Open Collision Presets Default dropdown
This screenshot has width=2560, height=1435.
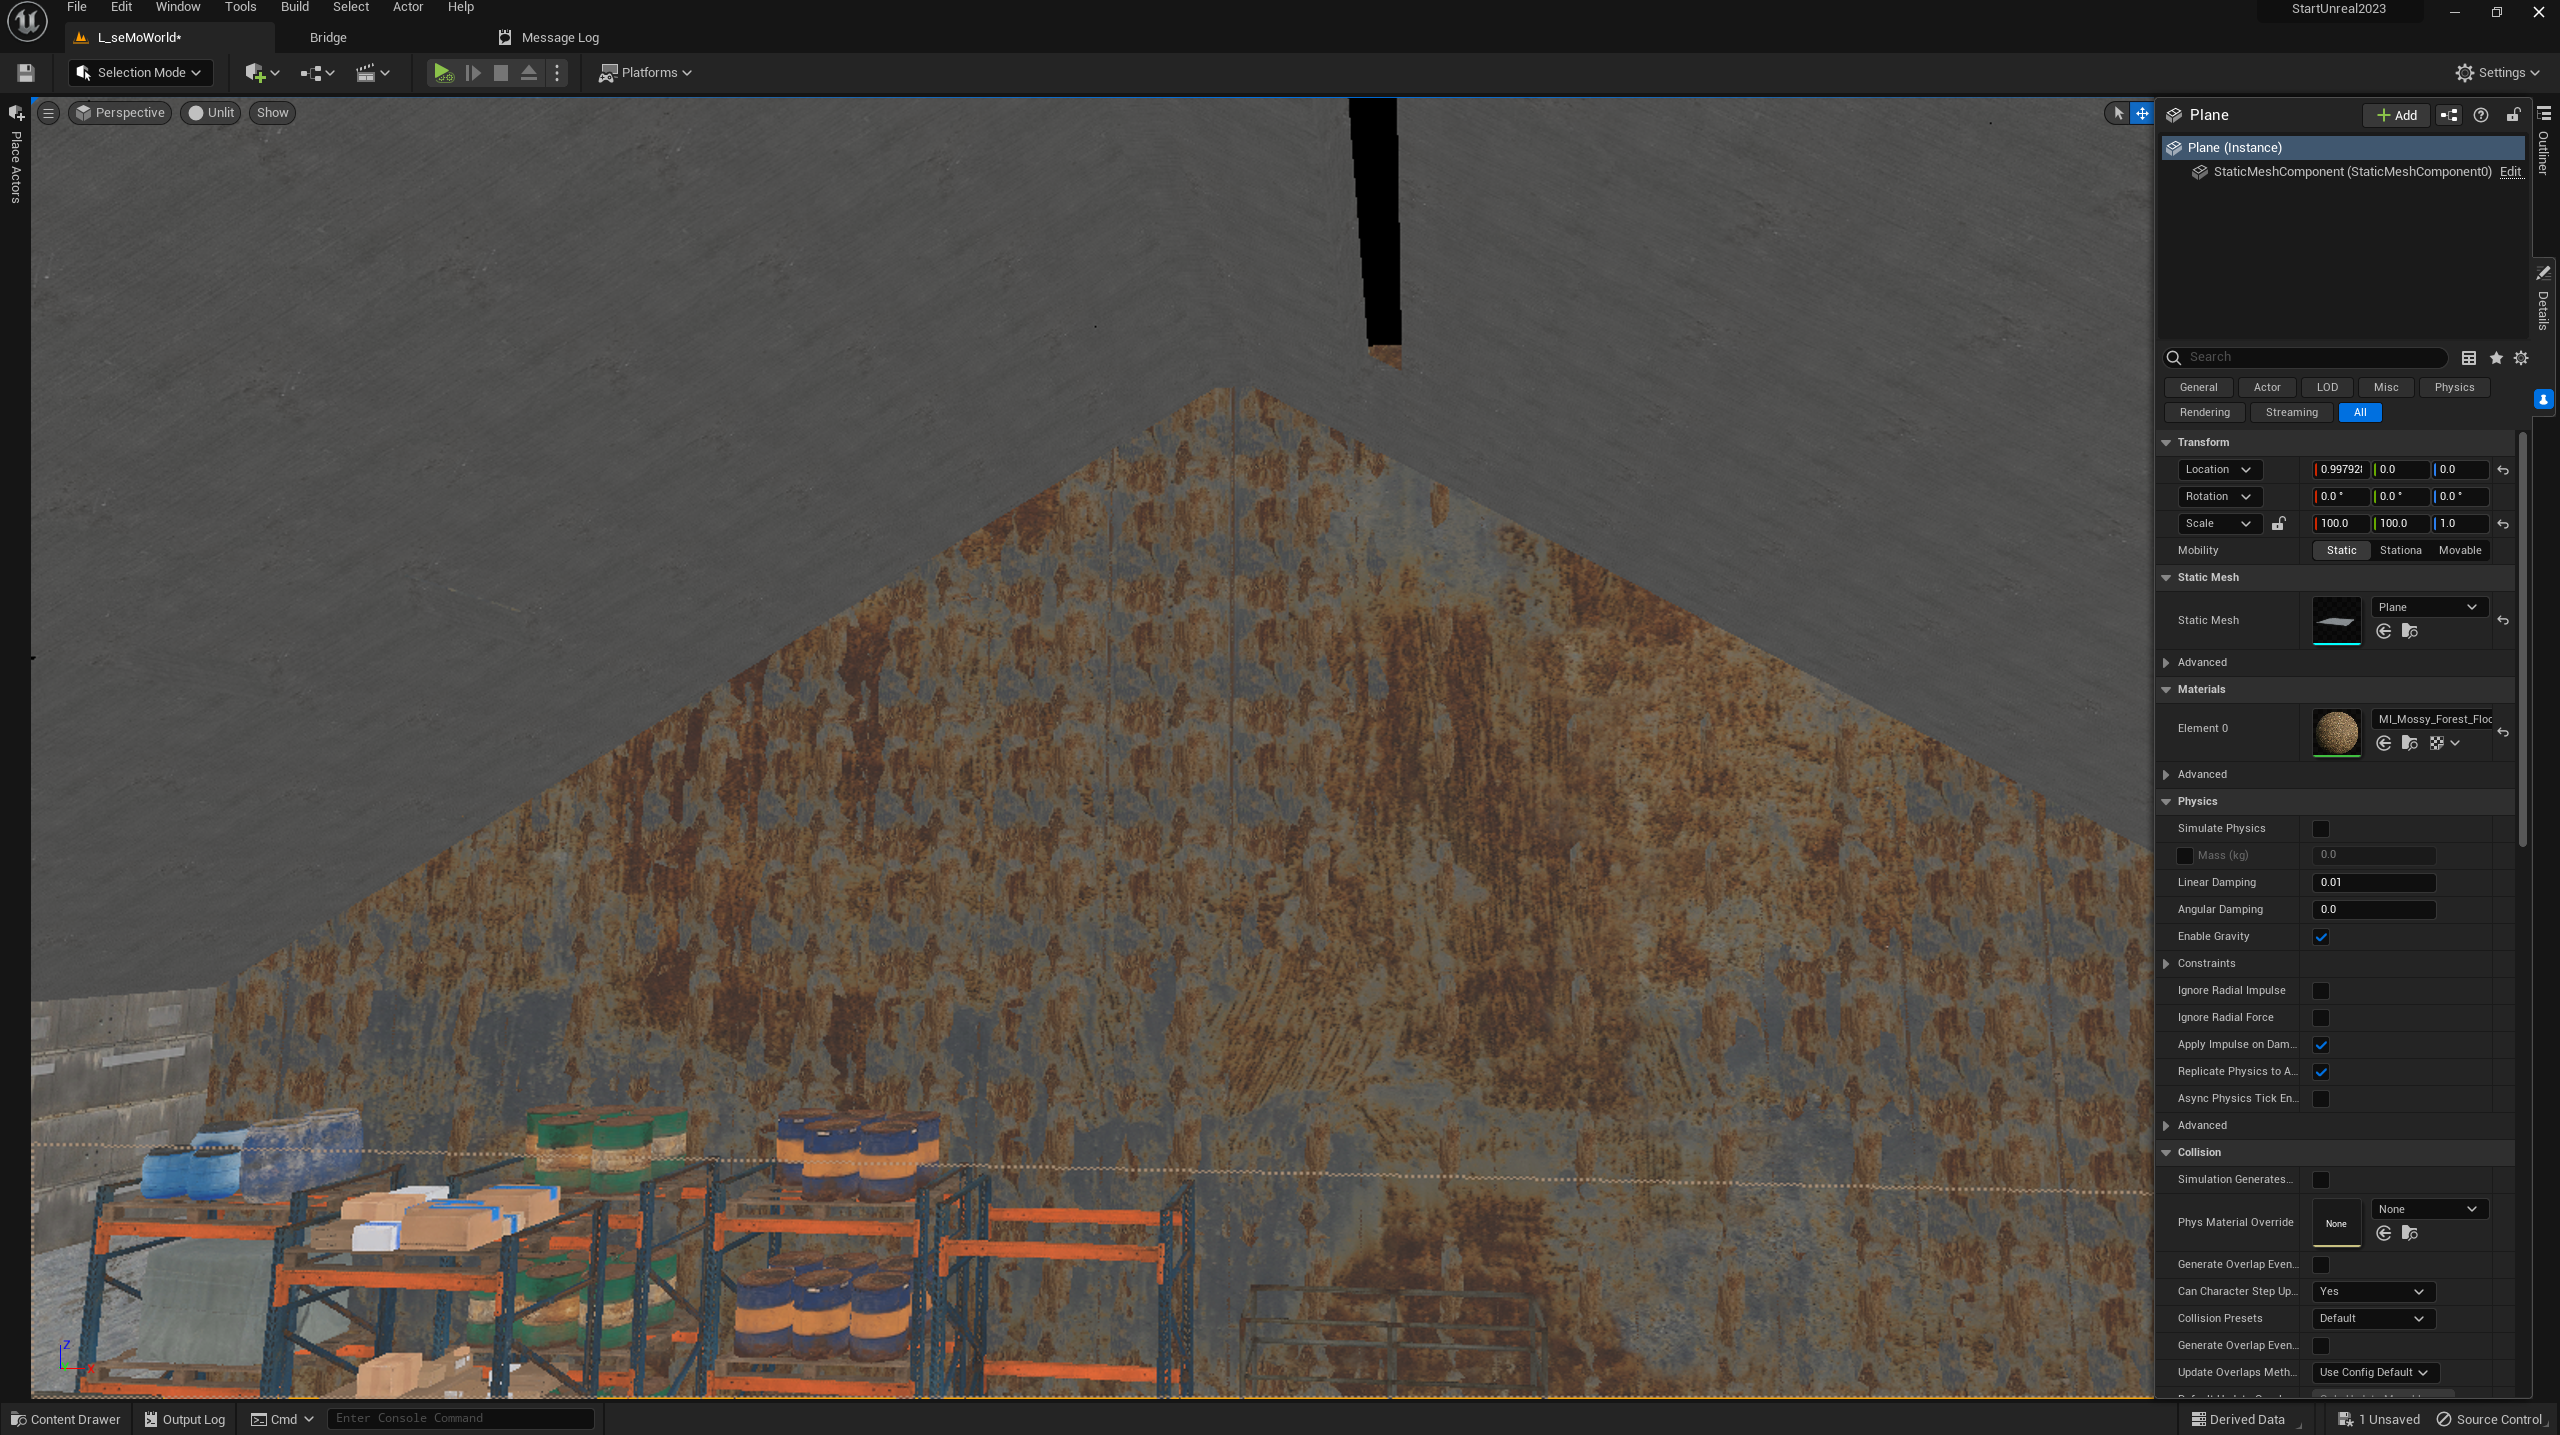pyautogui.click(x=2372, y=1318)
